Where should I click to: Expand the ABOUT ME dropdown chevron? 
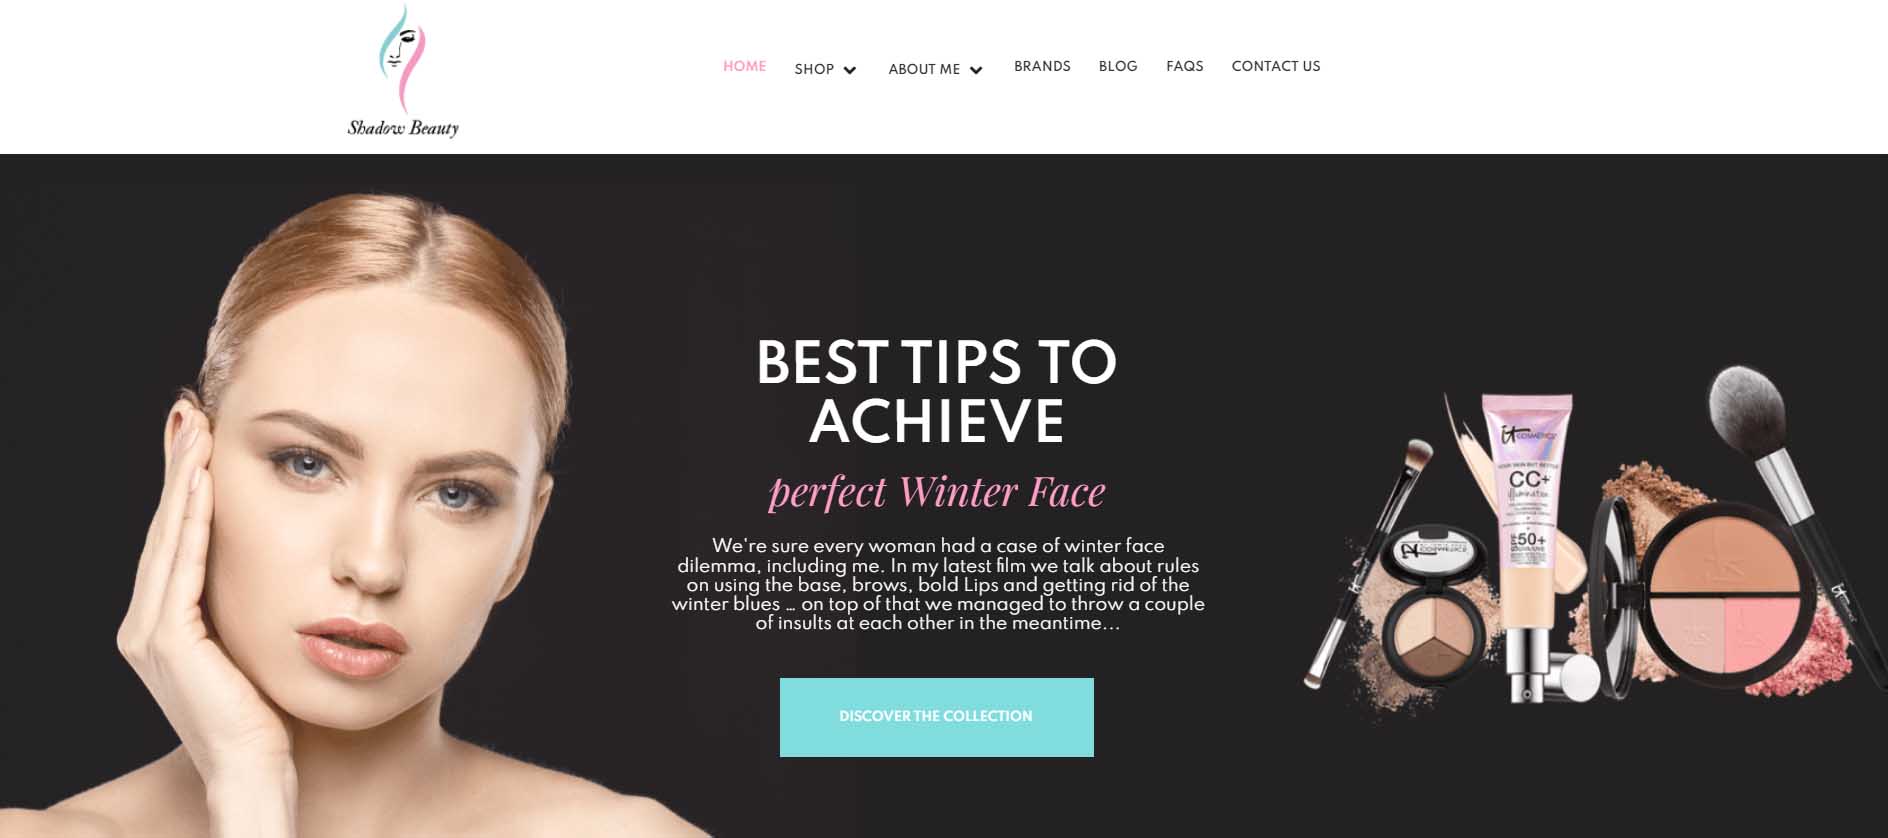[976, 70]
